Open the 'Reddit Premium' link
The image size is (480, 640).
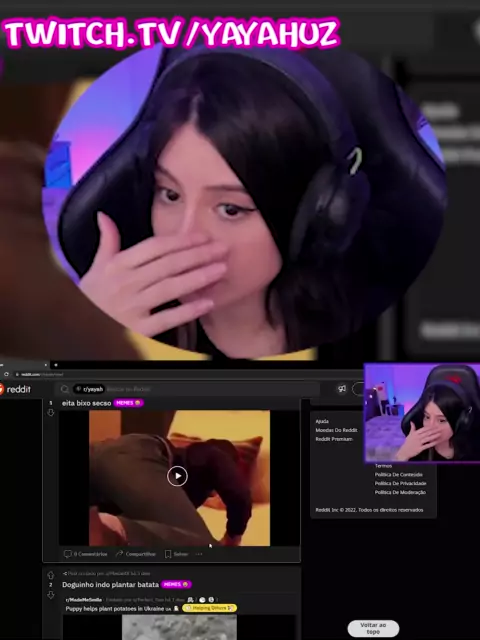[x=334, y=439]
